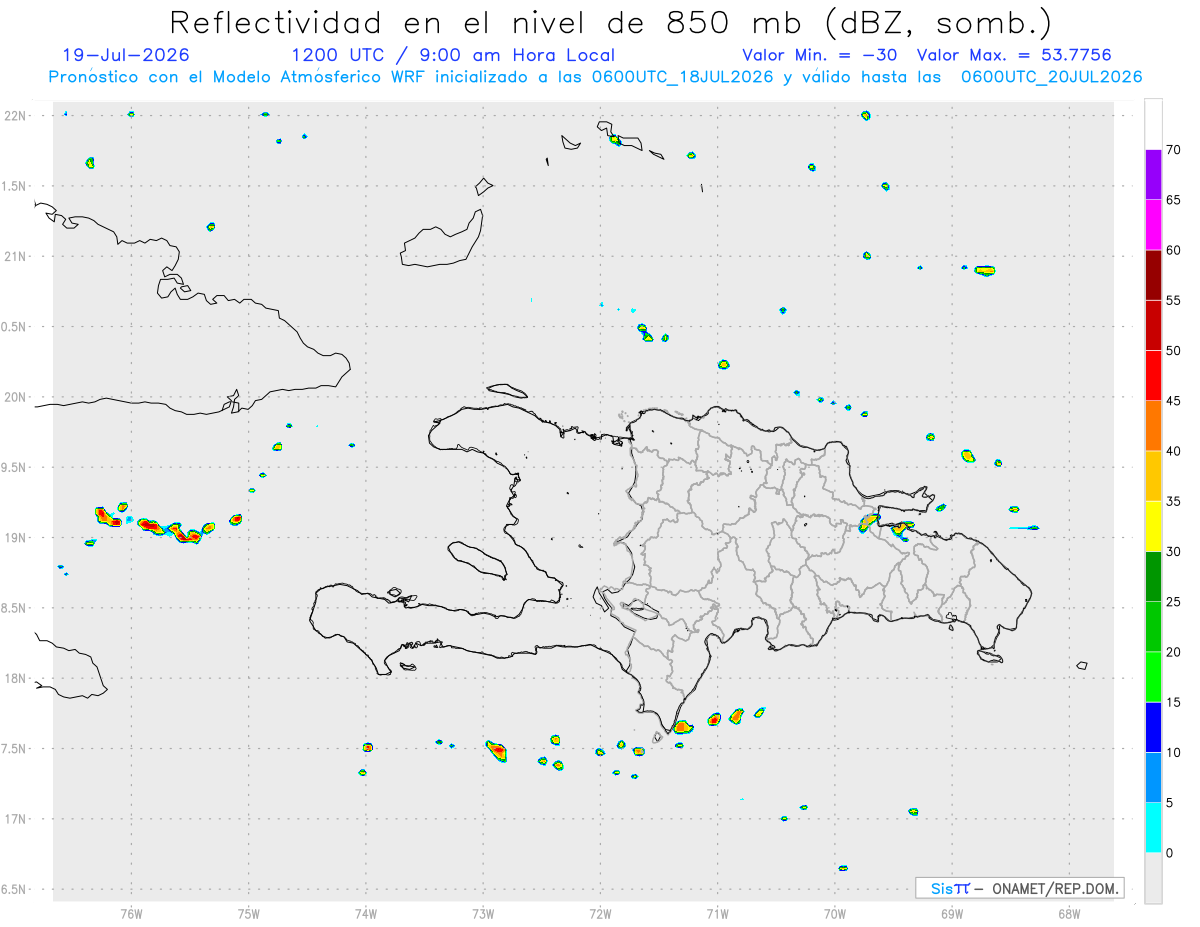
Task: Pick the dark green 25–30 dBZ colorbar segment
Action: [1153, 576]
